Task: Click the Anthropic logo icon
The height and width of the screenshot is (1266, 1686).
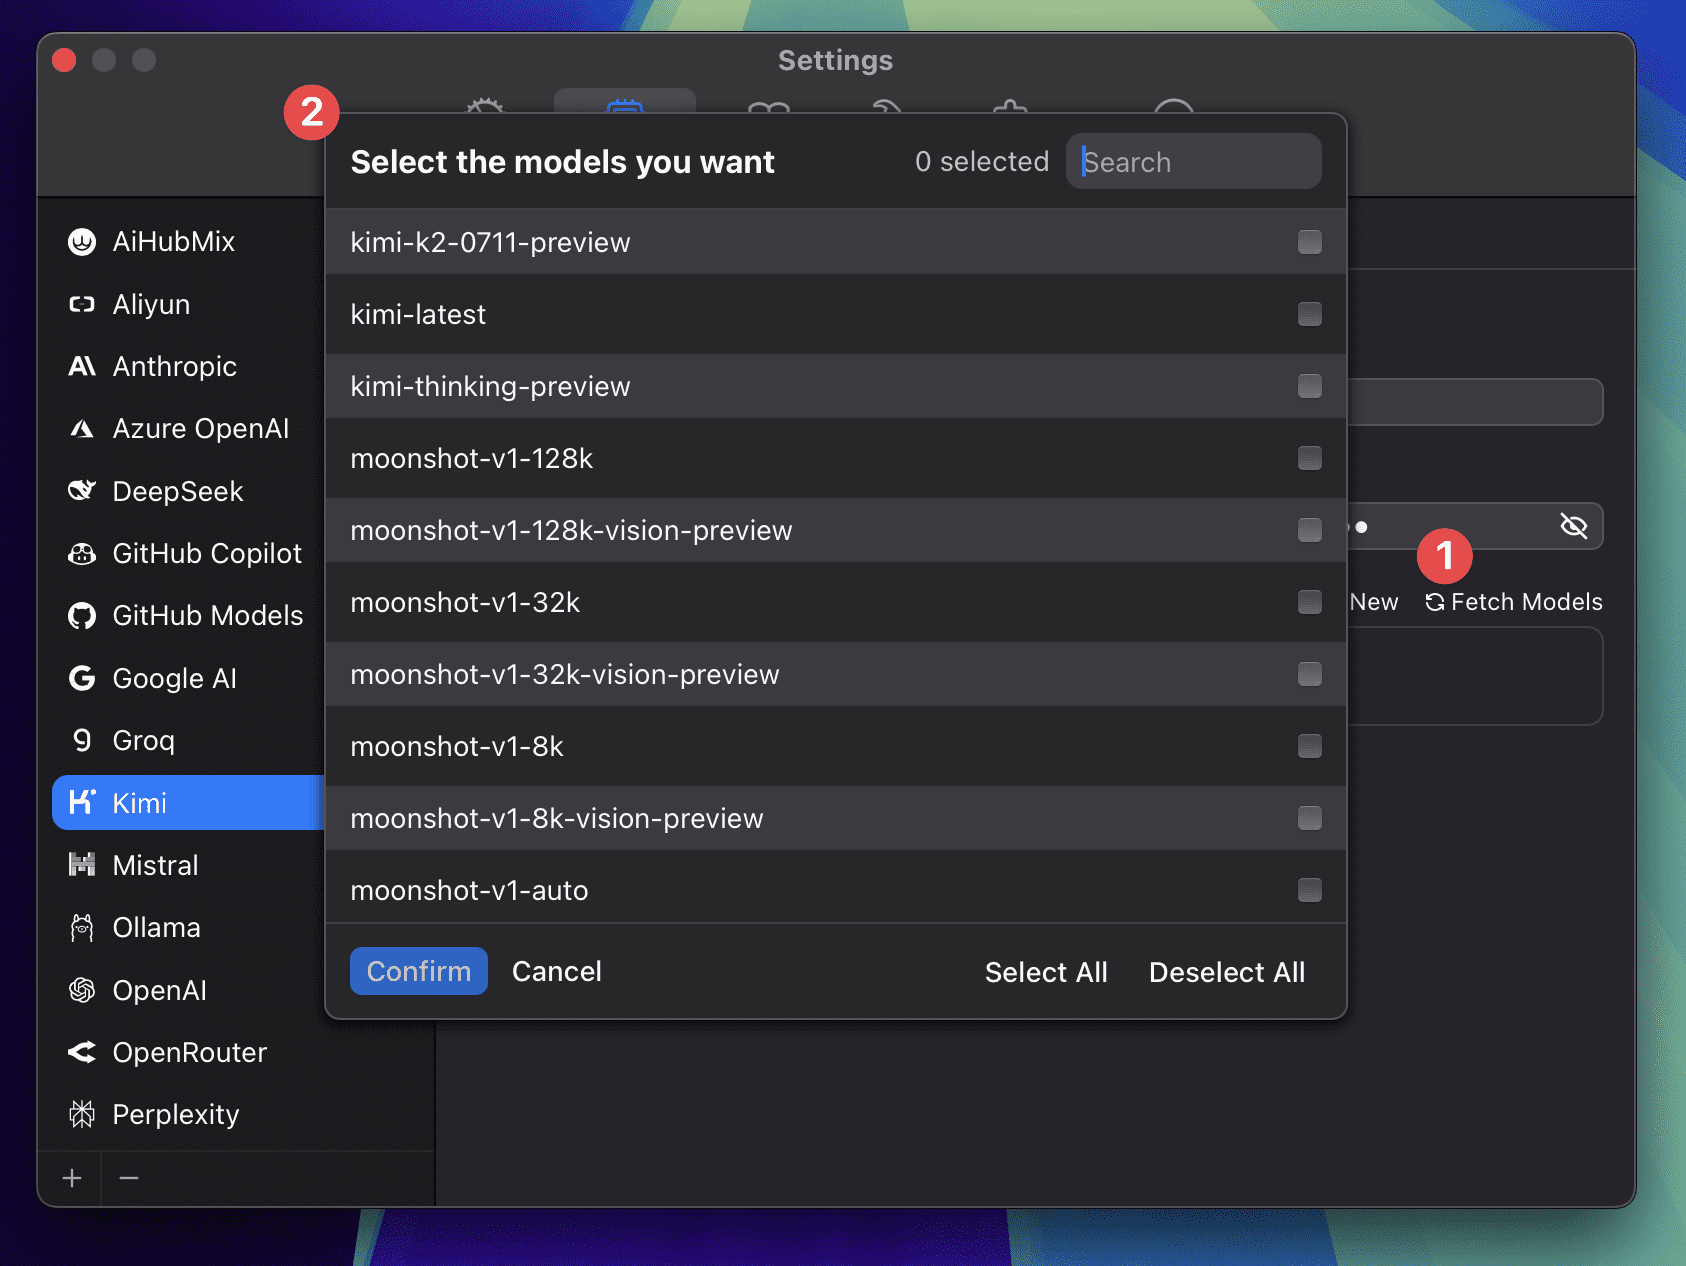Action: (x=82, y=366)
